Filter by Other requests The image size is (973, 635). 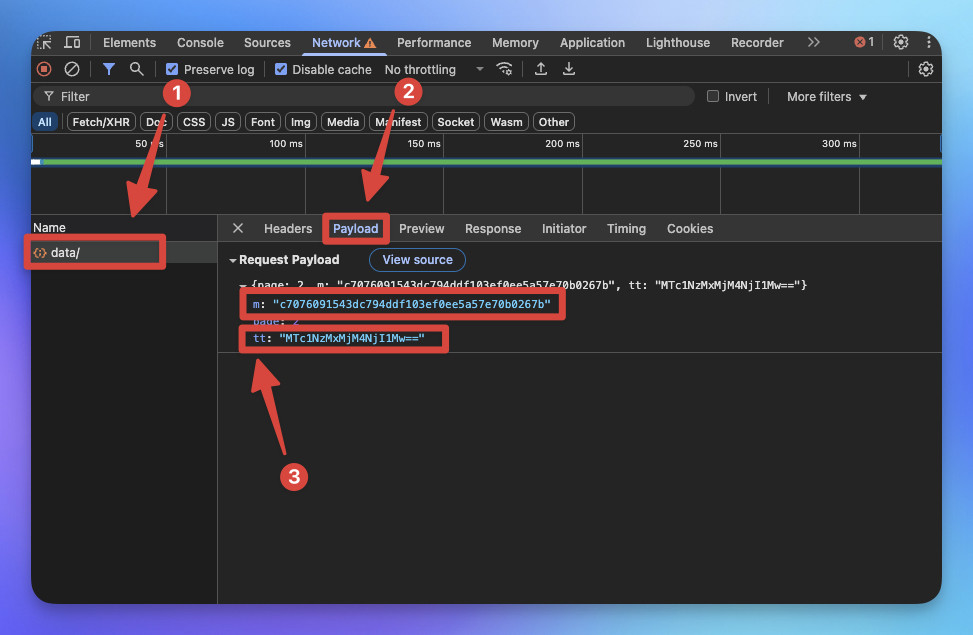(554, 122)
